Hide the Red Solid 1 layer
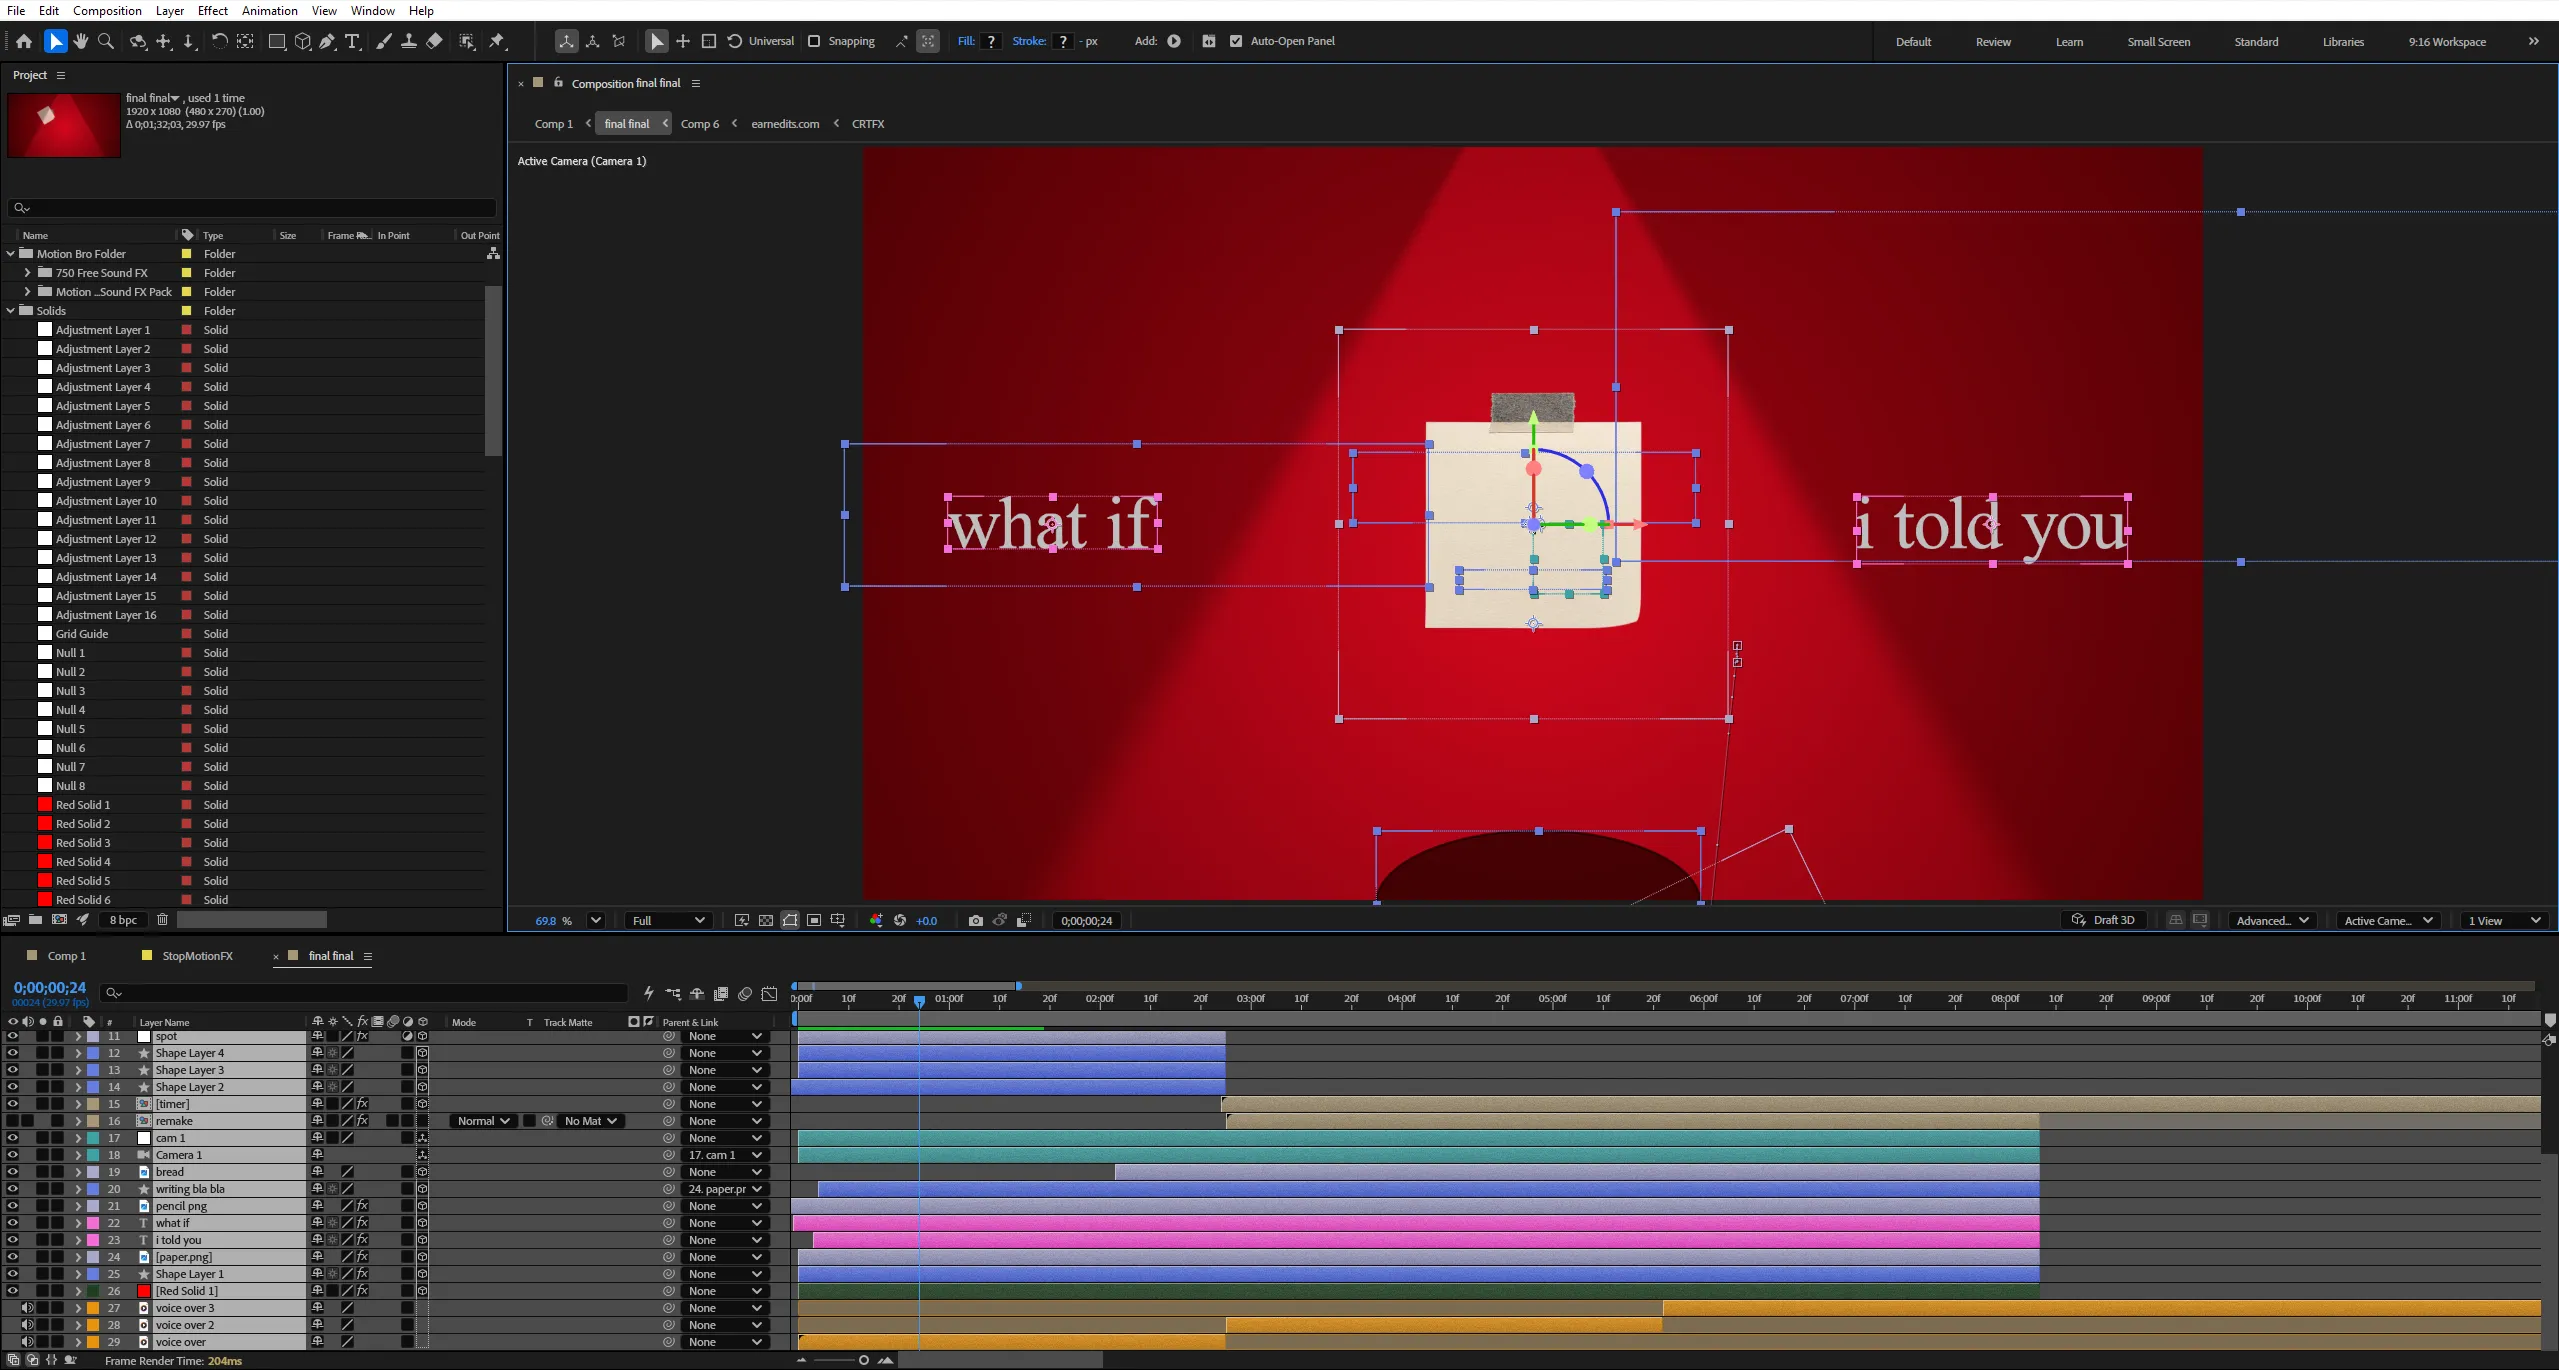 [x=12, y=1291]
